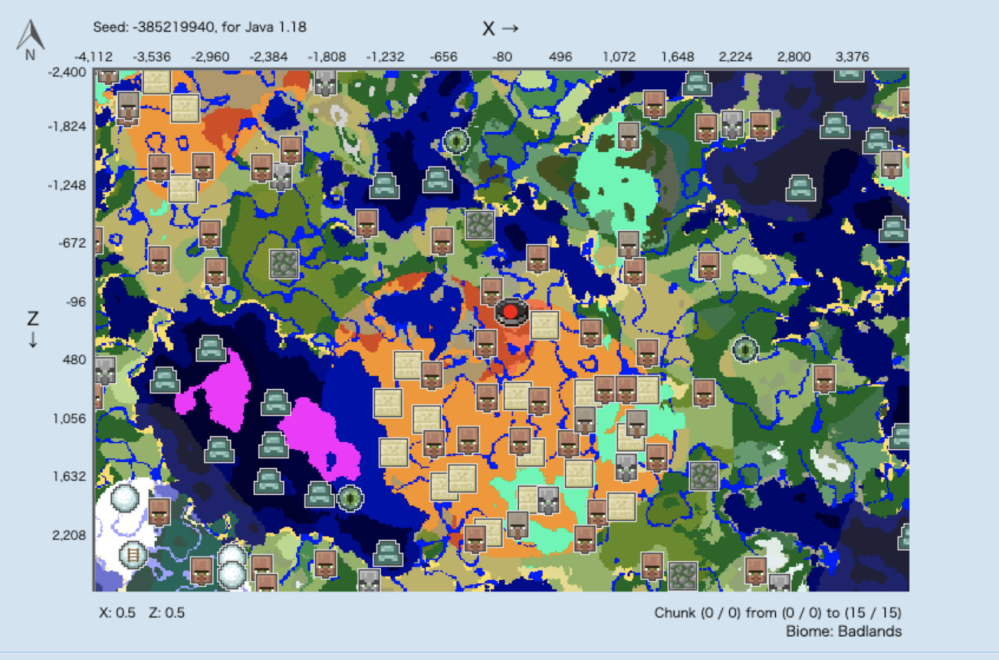The width and height of the screenshot is (999, 660).
Task: Click the X-axis label '2,800'
Action: 794,57
